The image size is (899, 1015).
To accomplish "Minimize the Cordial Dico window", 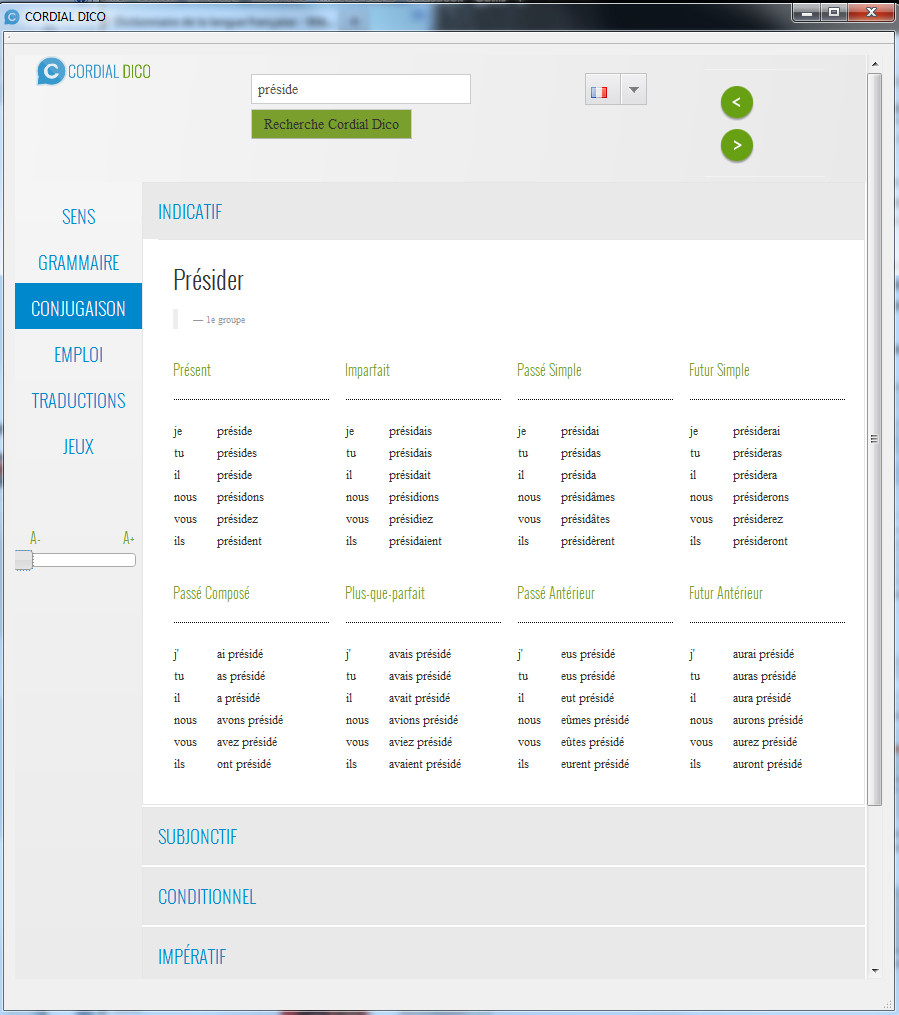I will click(807, 12).
